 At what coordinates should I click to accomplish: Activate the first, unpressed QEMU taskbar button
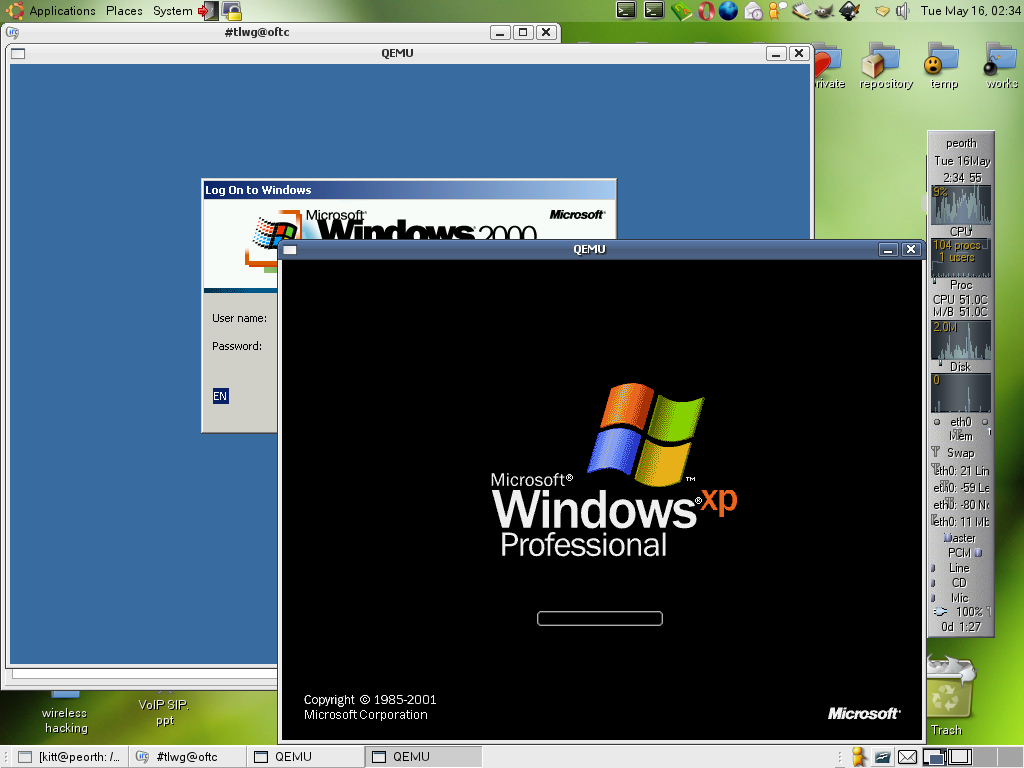click(x=305, y=757)
